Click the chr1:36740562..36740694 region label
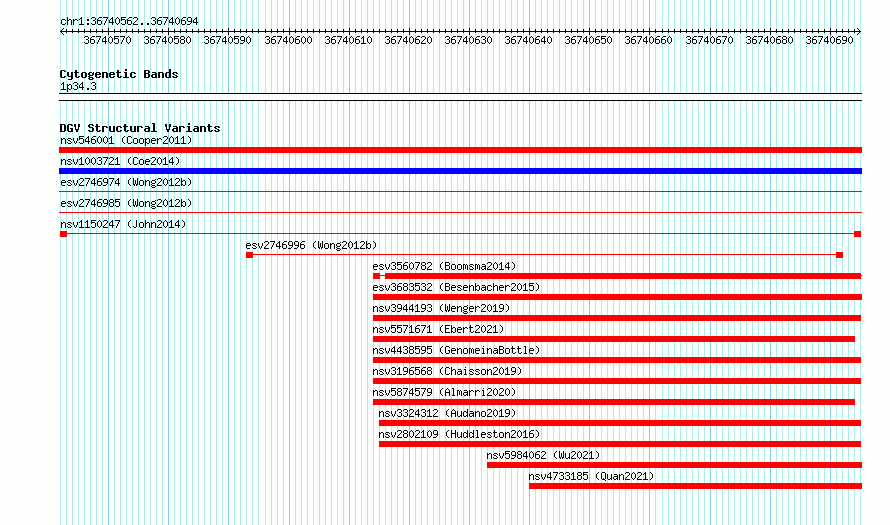The image size is (890, 525). pos(129,21)
